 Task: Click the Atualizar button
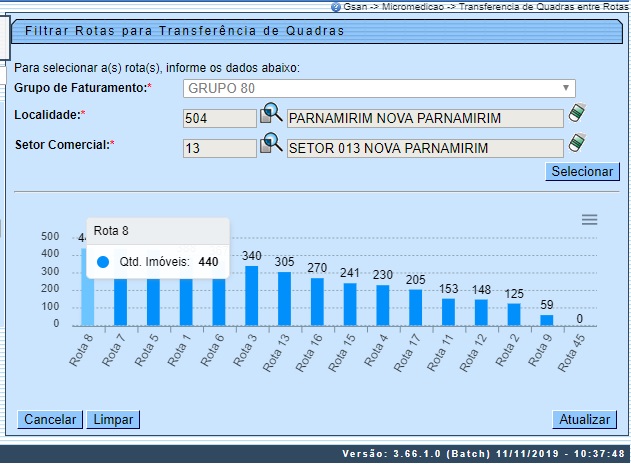point(582,419)
